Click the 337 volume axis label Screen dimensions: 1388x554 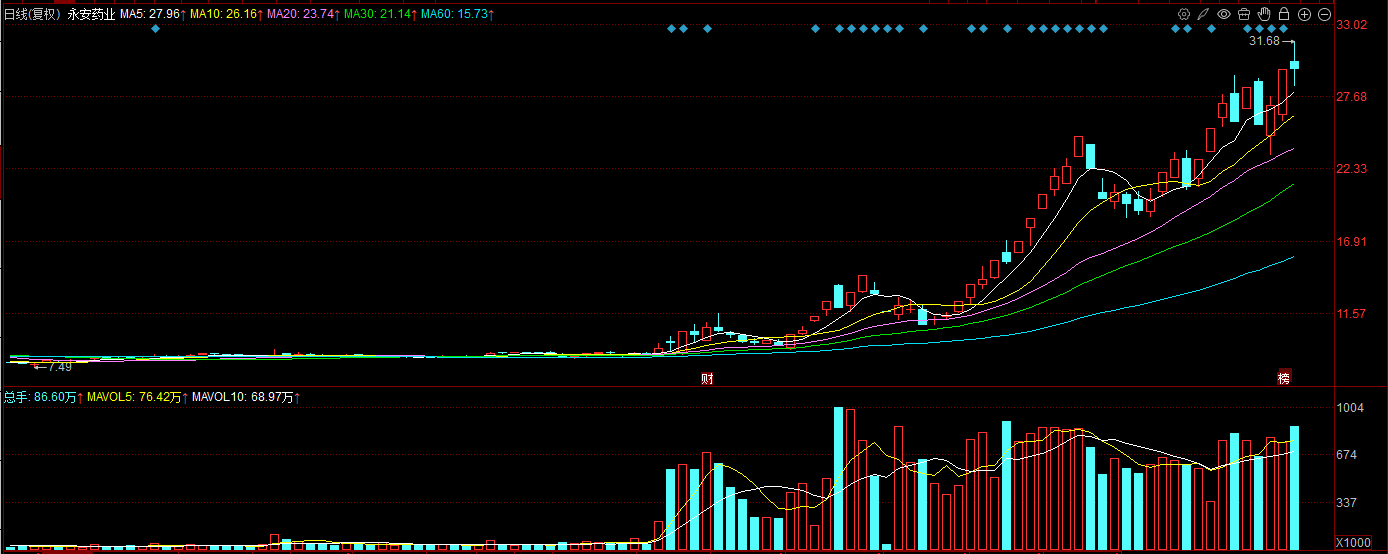click(x=1347, y=502)
